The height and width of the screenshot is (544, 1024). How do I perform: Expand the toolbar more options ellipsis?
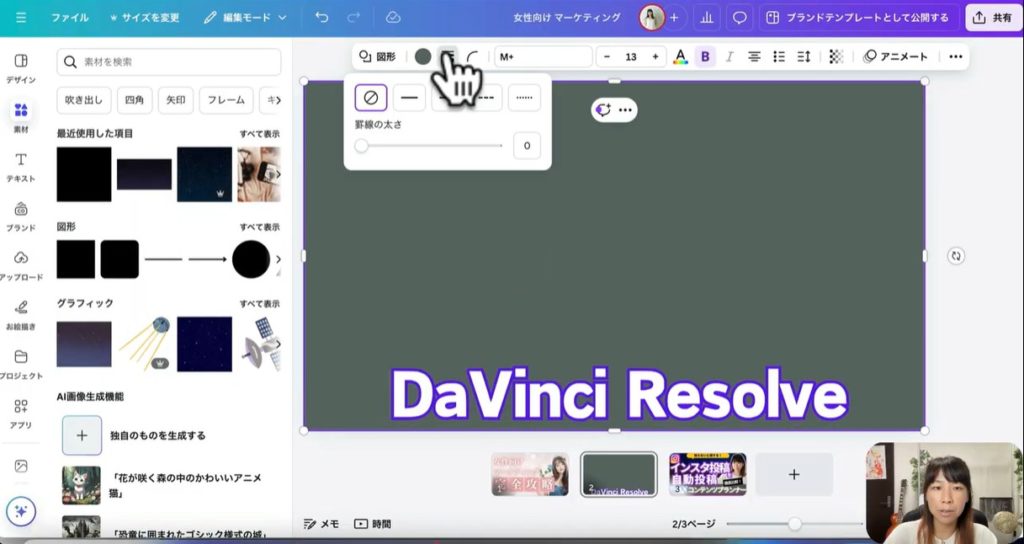[955, 57]
